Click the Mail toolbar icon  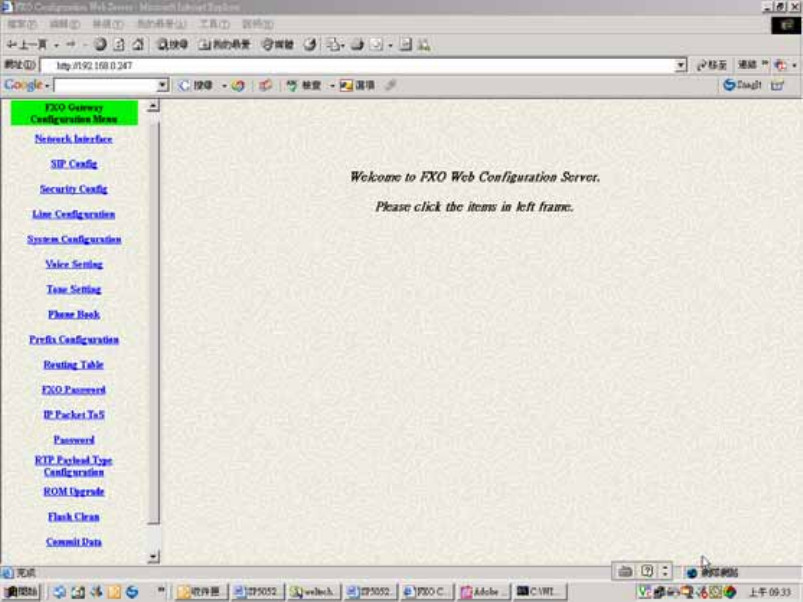click(333, 45)
